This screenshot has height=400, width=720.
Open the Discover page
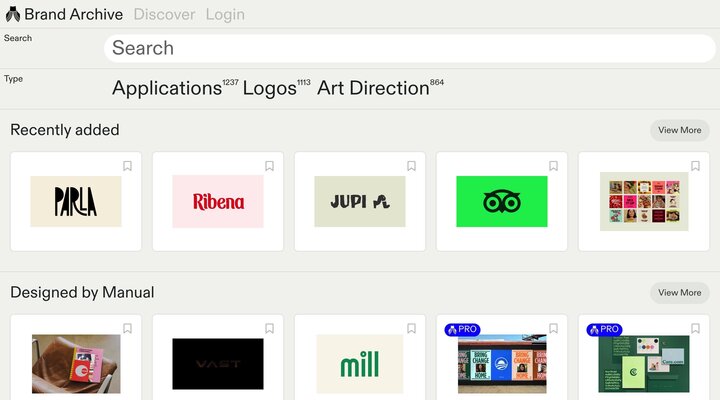coord(164,15)
